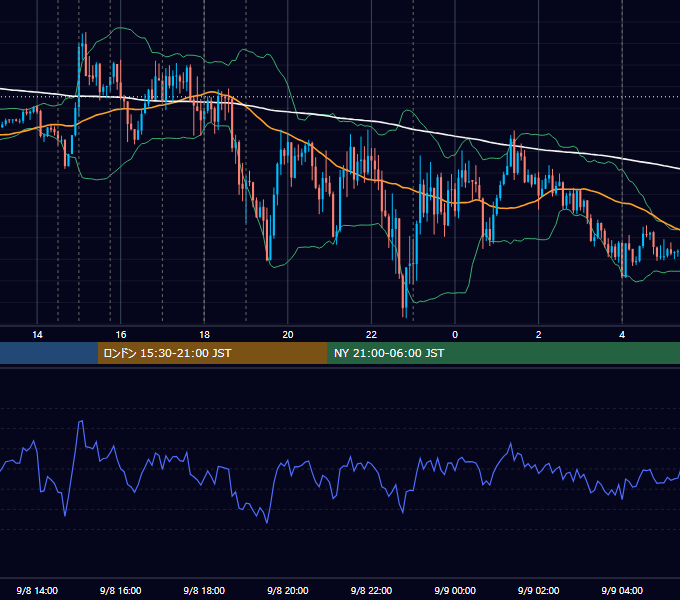The width and height of the screenshot is (680, 600).
Task: Select the 0 hour axis label
Action: pos(455,335)
